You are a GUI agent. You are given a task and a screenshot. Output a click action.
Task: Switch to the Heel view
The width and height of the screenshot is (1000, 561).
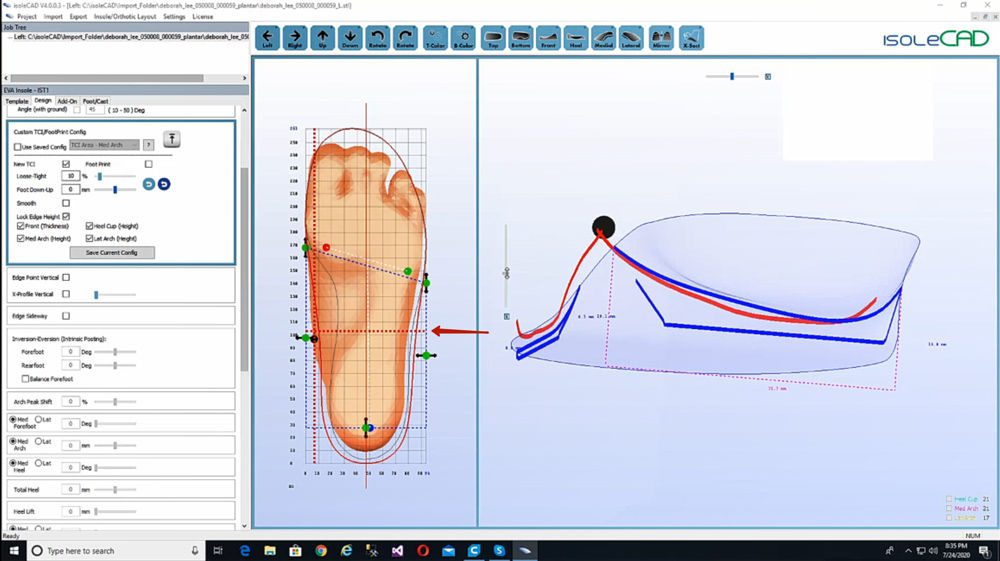click(576, 39)
